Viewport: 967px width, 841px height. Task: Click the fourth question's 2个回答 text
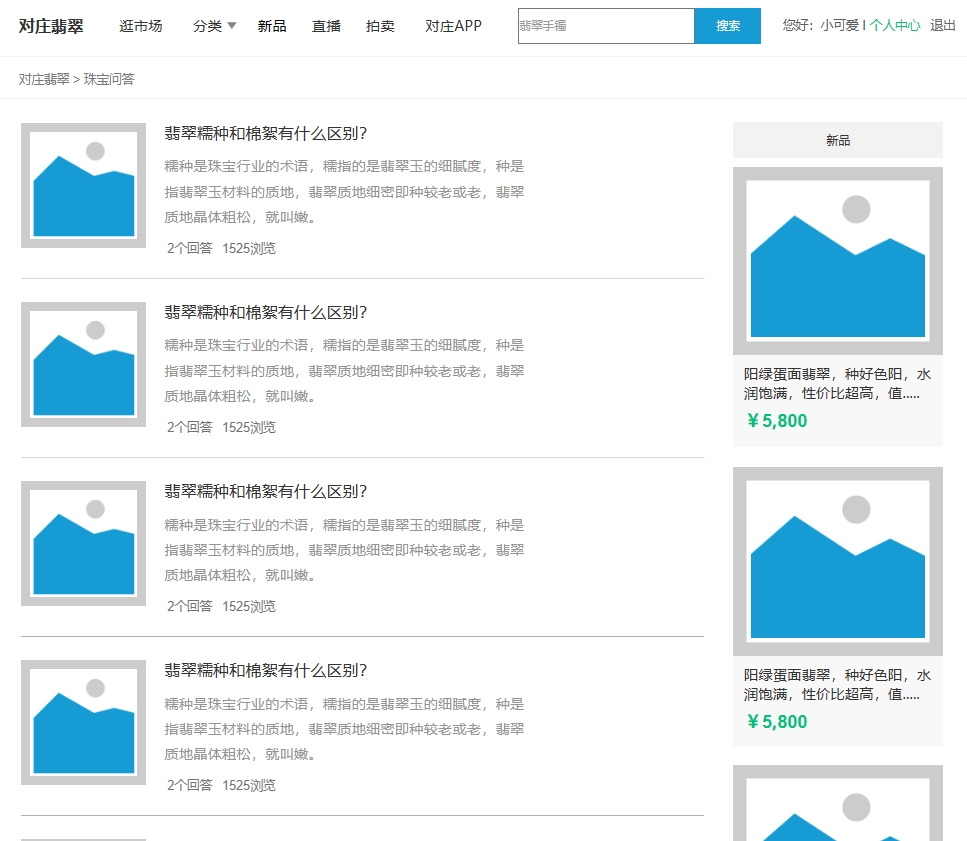coord(189,786)
